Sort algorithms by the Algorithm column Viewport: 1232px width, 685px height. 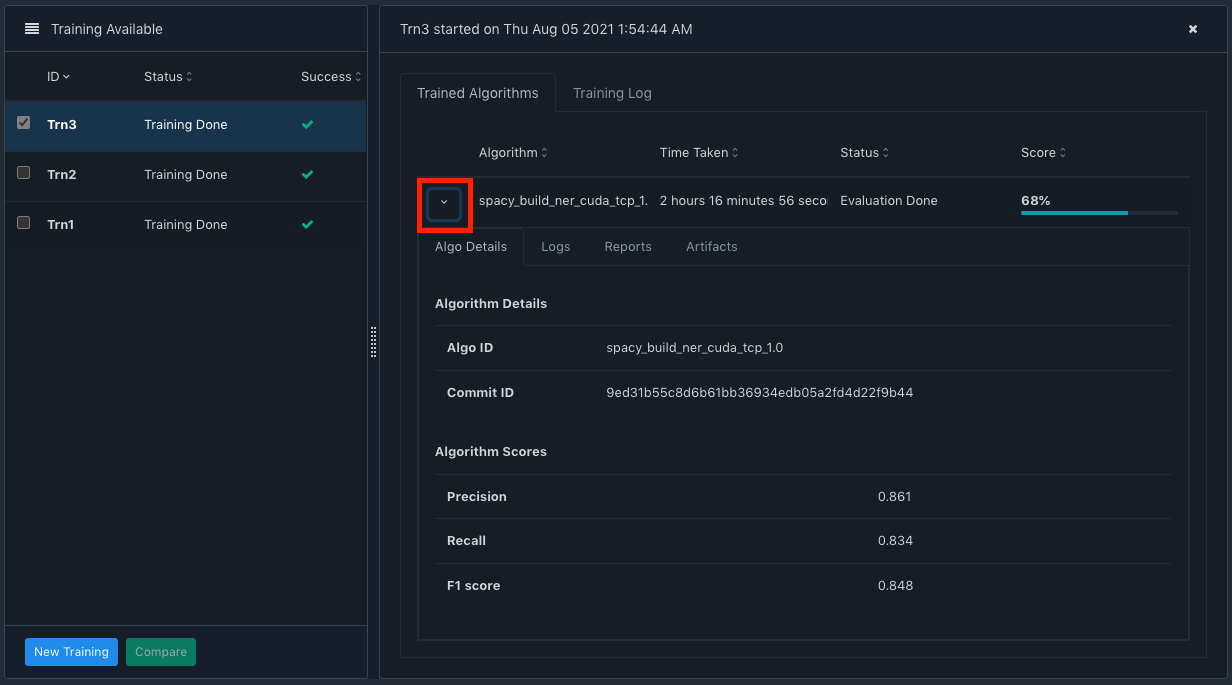512,152
